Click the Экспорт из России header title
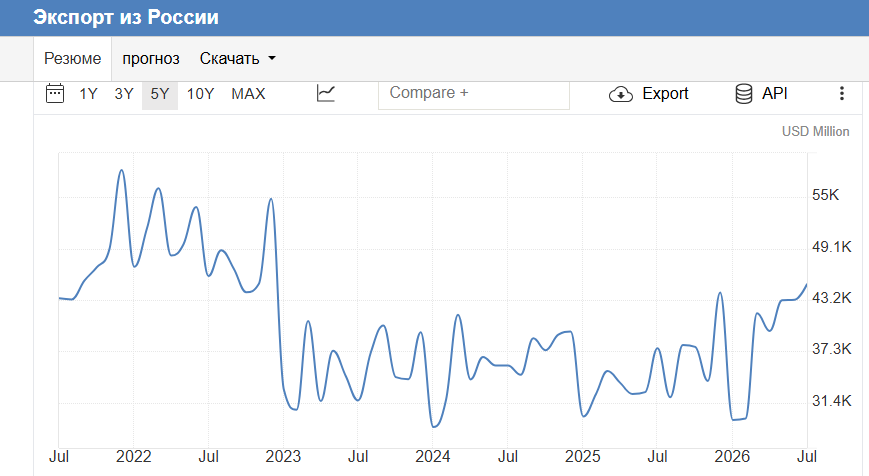The image size is (869, 476). 126,17
